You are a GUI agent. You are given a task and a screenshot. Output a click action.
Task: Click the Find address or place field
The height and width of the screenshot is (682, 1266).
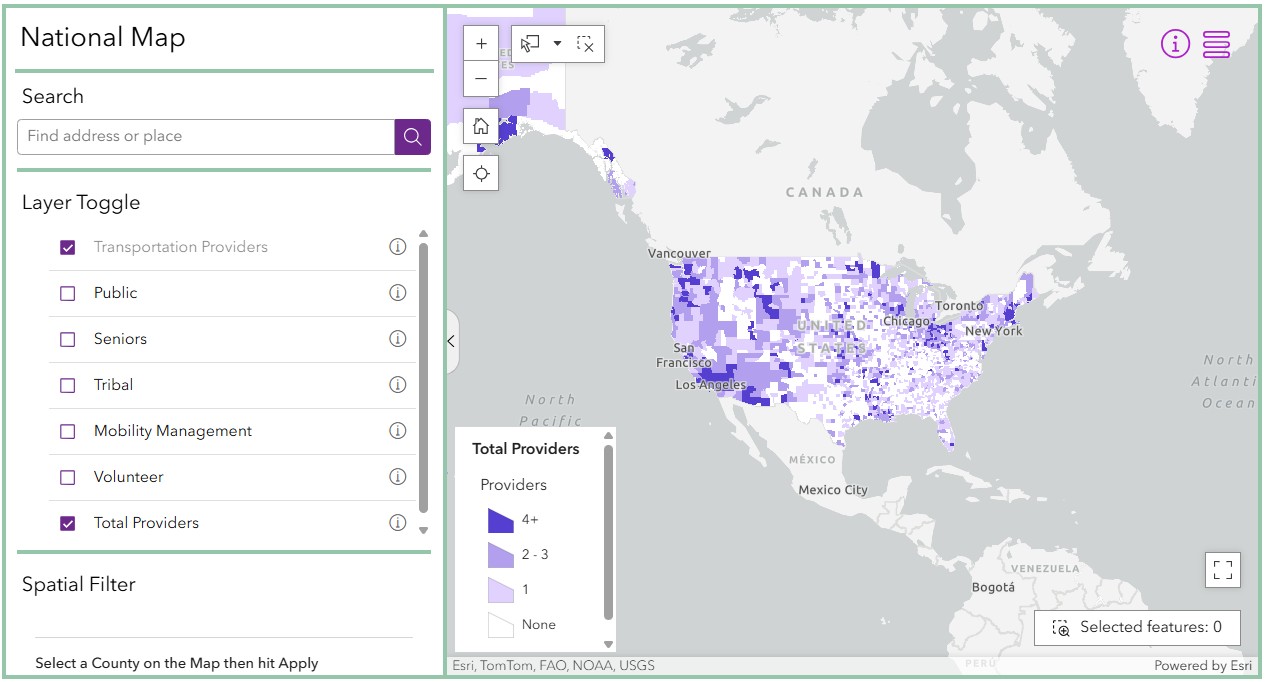206,137
